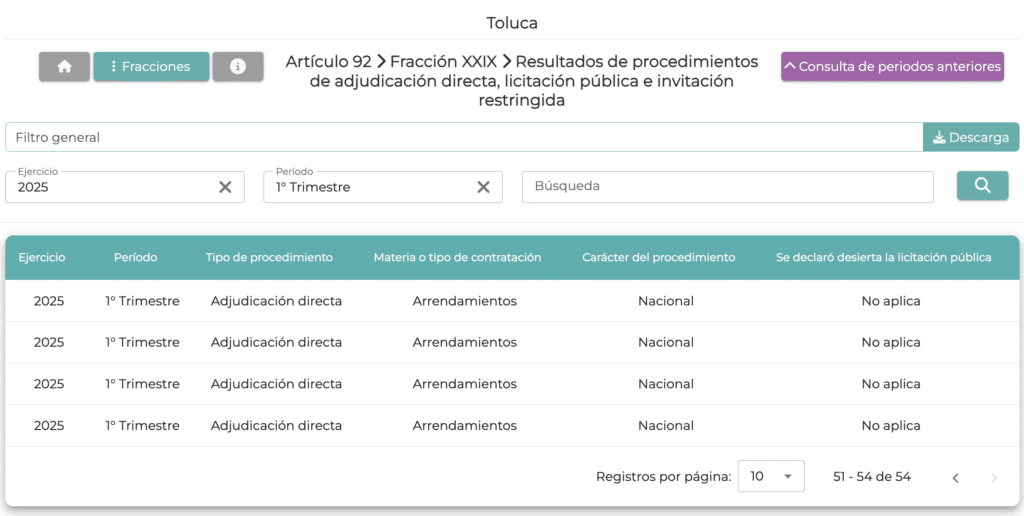Clear the 1º Trimestre period selection
Viewport: 1024px width, 516px height.
[x=483, y=187]
